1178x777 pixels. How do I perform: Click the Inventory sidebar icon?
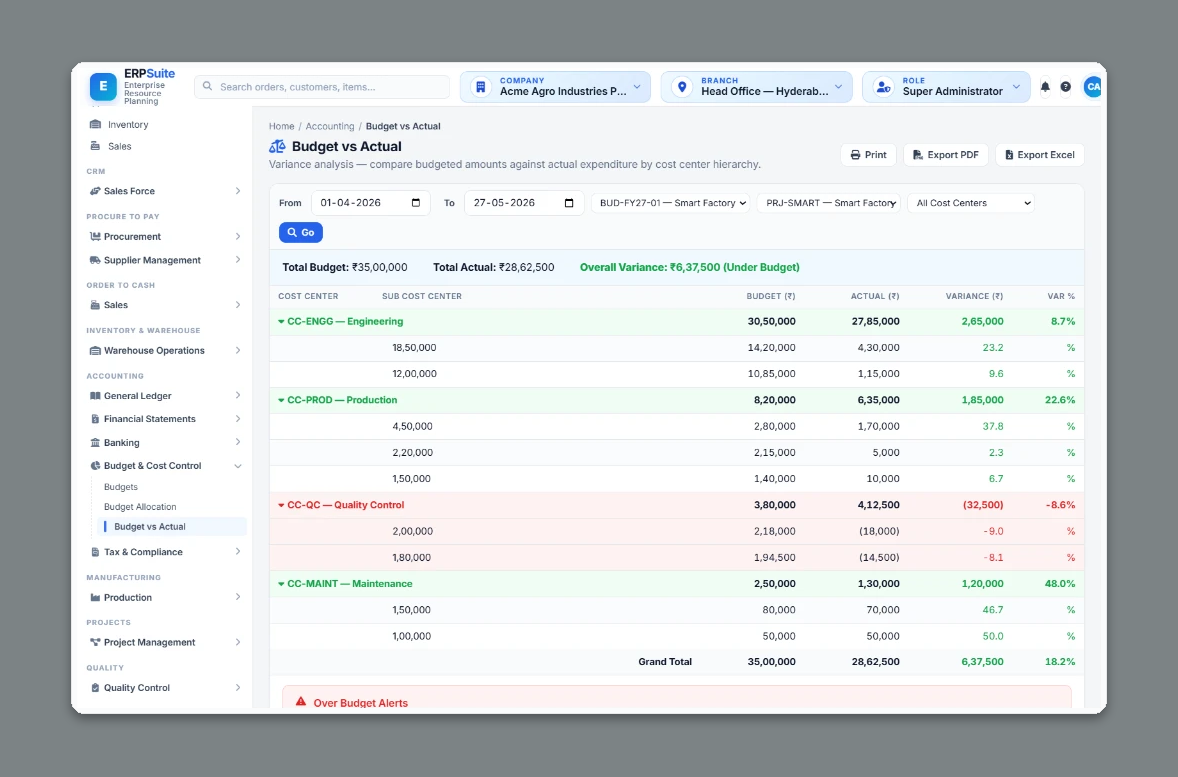(x=95, y=125)
